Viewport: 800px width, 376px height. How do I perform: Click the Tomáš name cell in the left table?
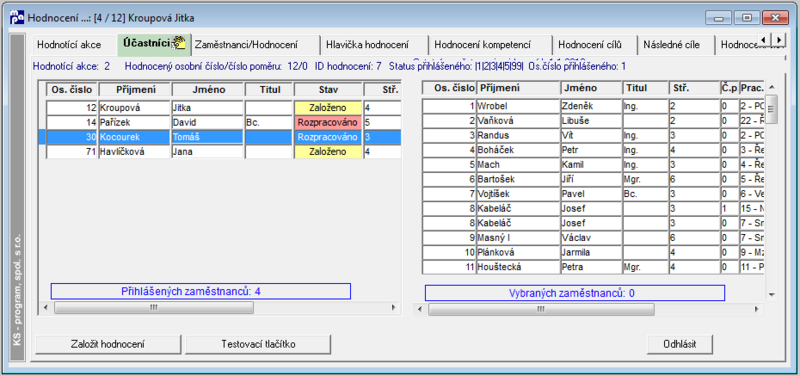coord(207,137)
